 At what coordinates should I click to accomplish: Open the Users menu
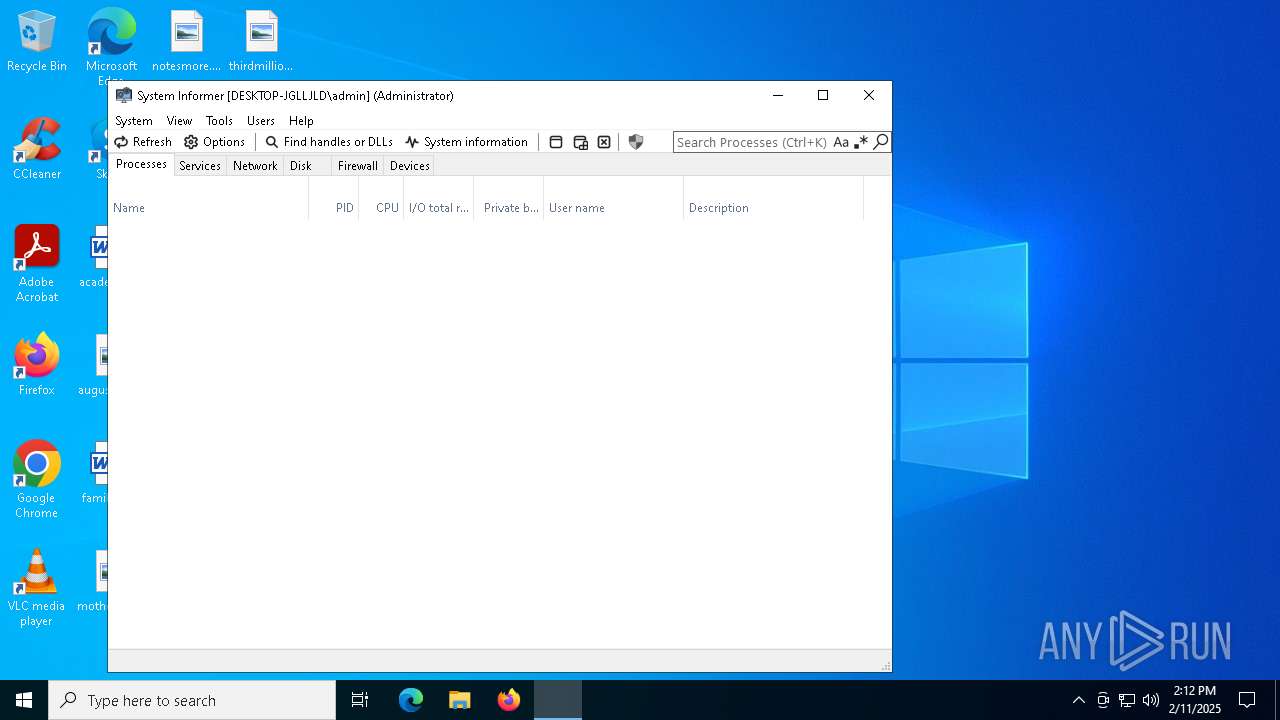pos(261,120)
